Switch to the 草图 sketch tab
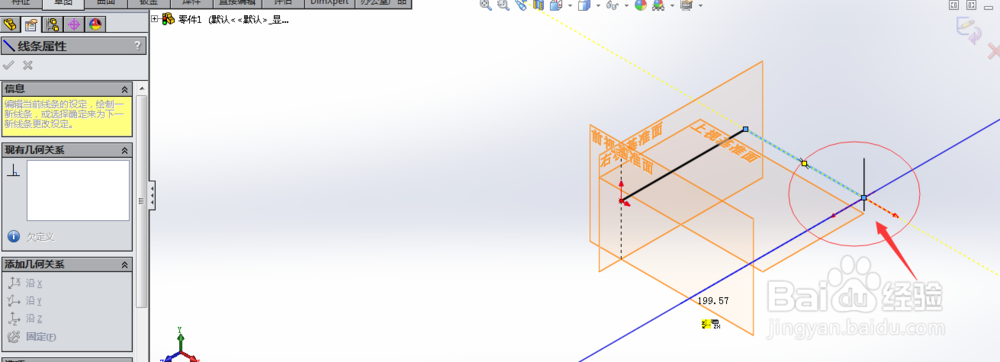This screenshot has width=1000, height=362. pyautogui.click(x=63, y=3)
